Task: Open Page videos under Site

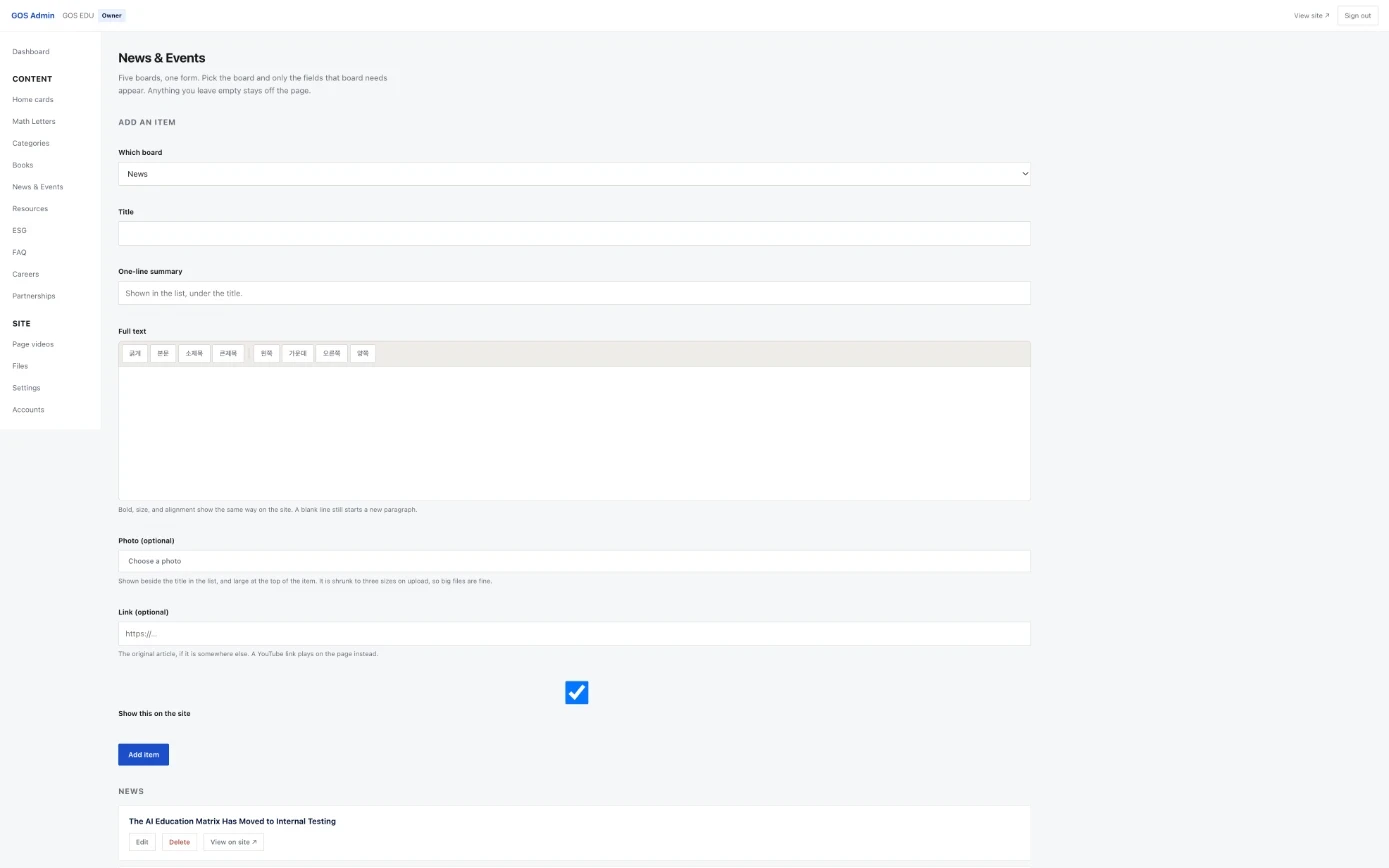Action: coord(33,344)
